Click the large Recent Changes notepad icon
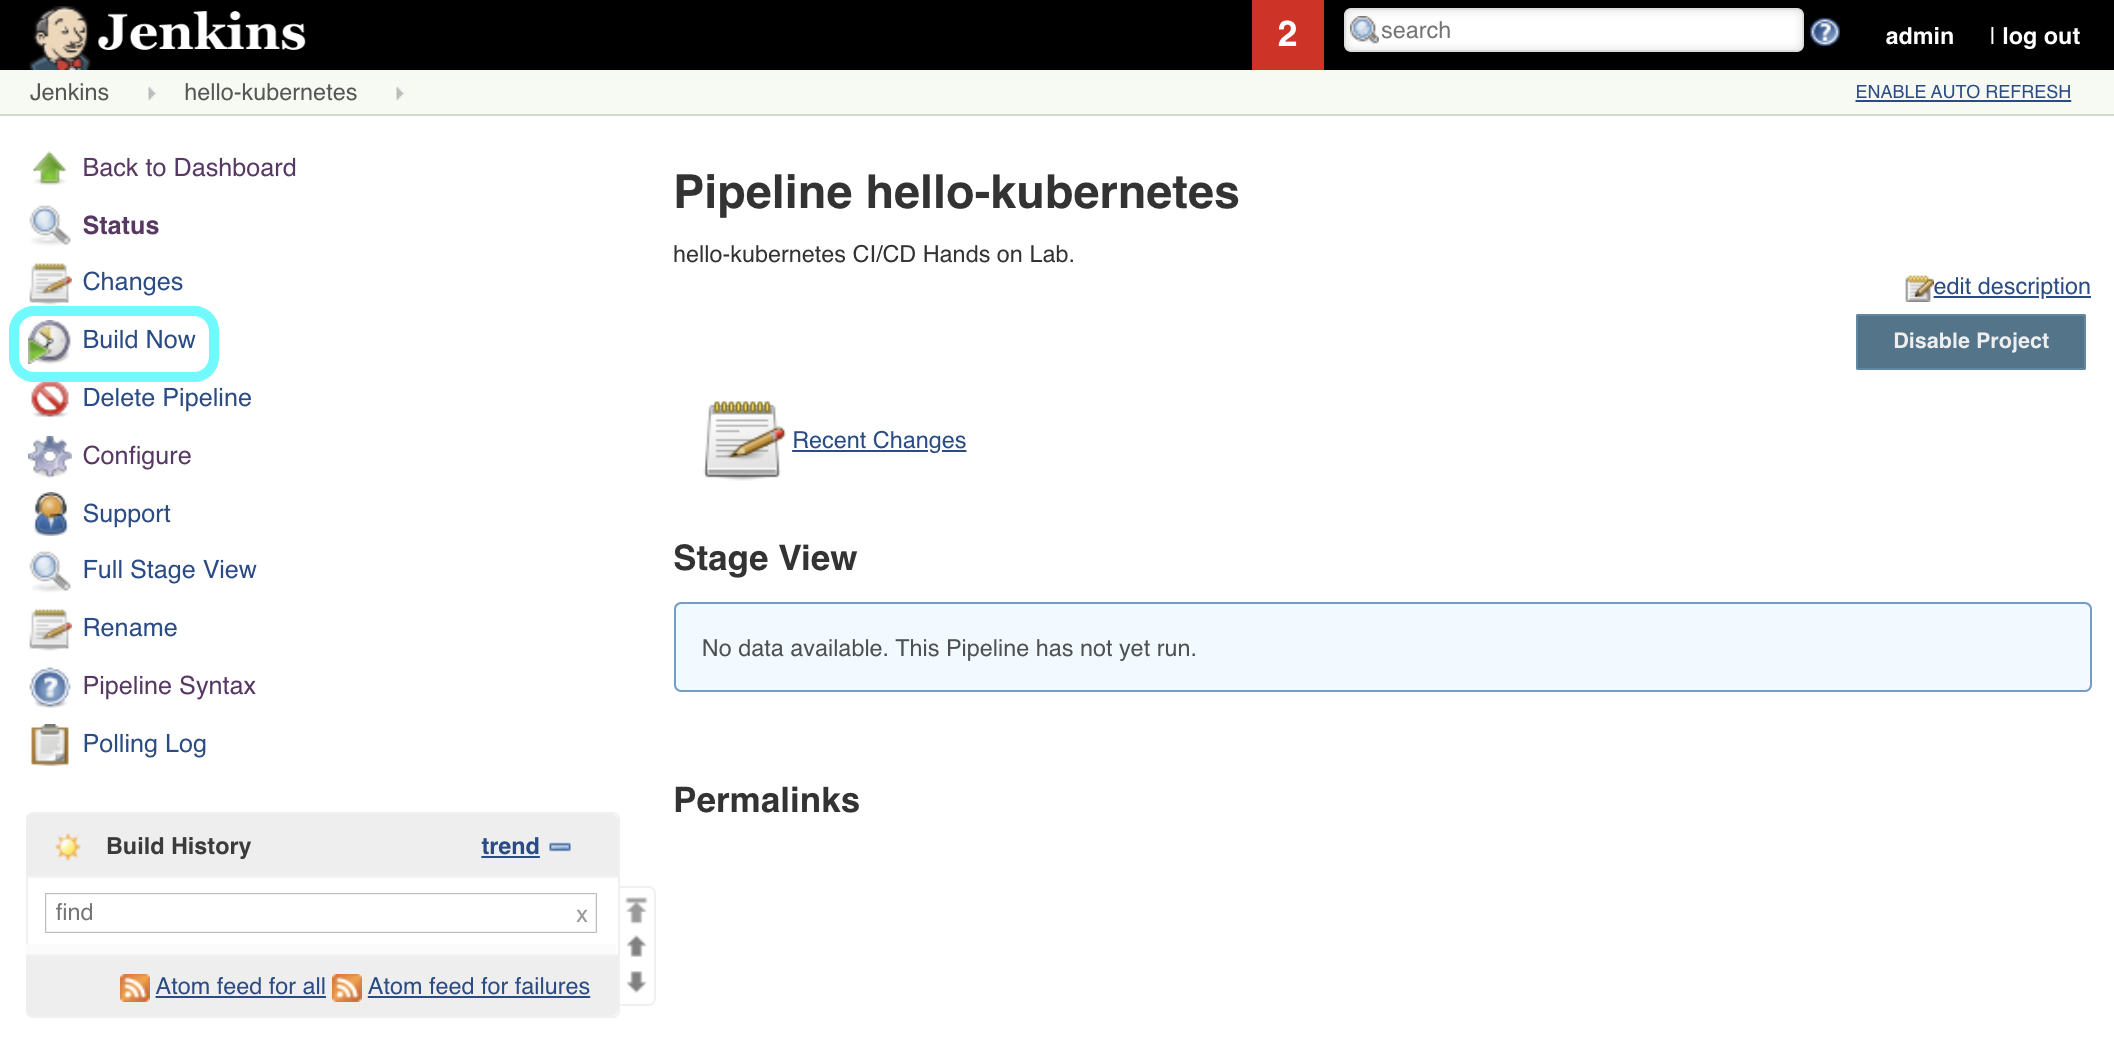Screen dimensions: 2114x1044 point(743,439)
